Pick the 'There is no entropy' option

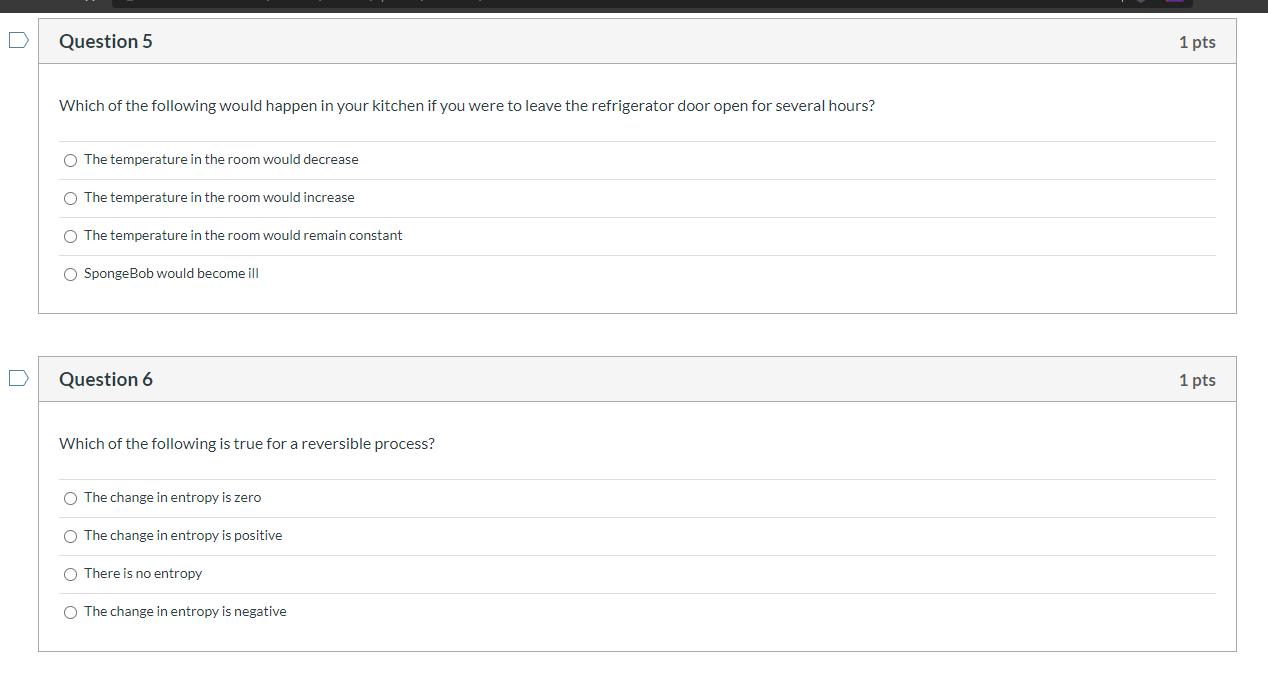tap(70, 574)
